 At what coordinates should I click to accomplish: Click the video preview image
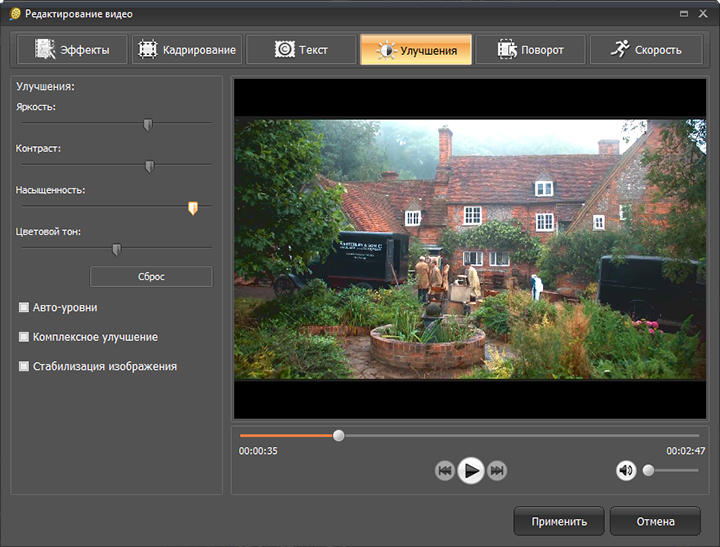470,249
